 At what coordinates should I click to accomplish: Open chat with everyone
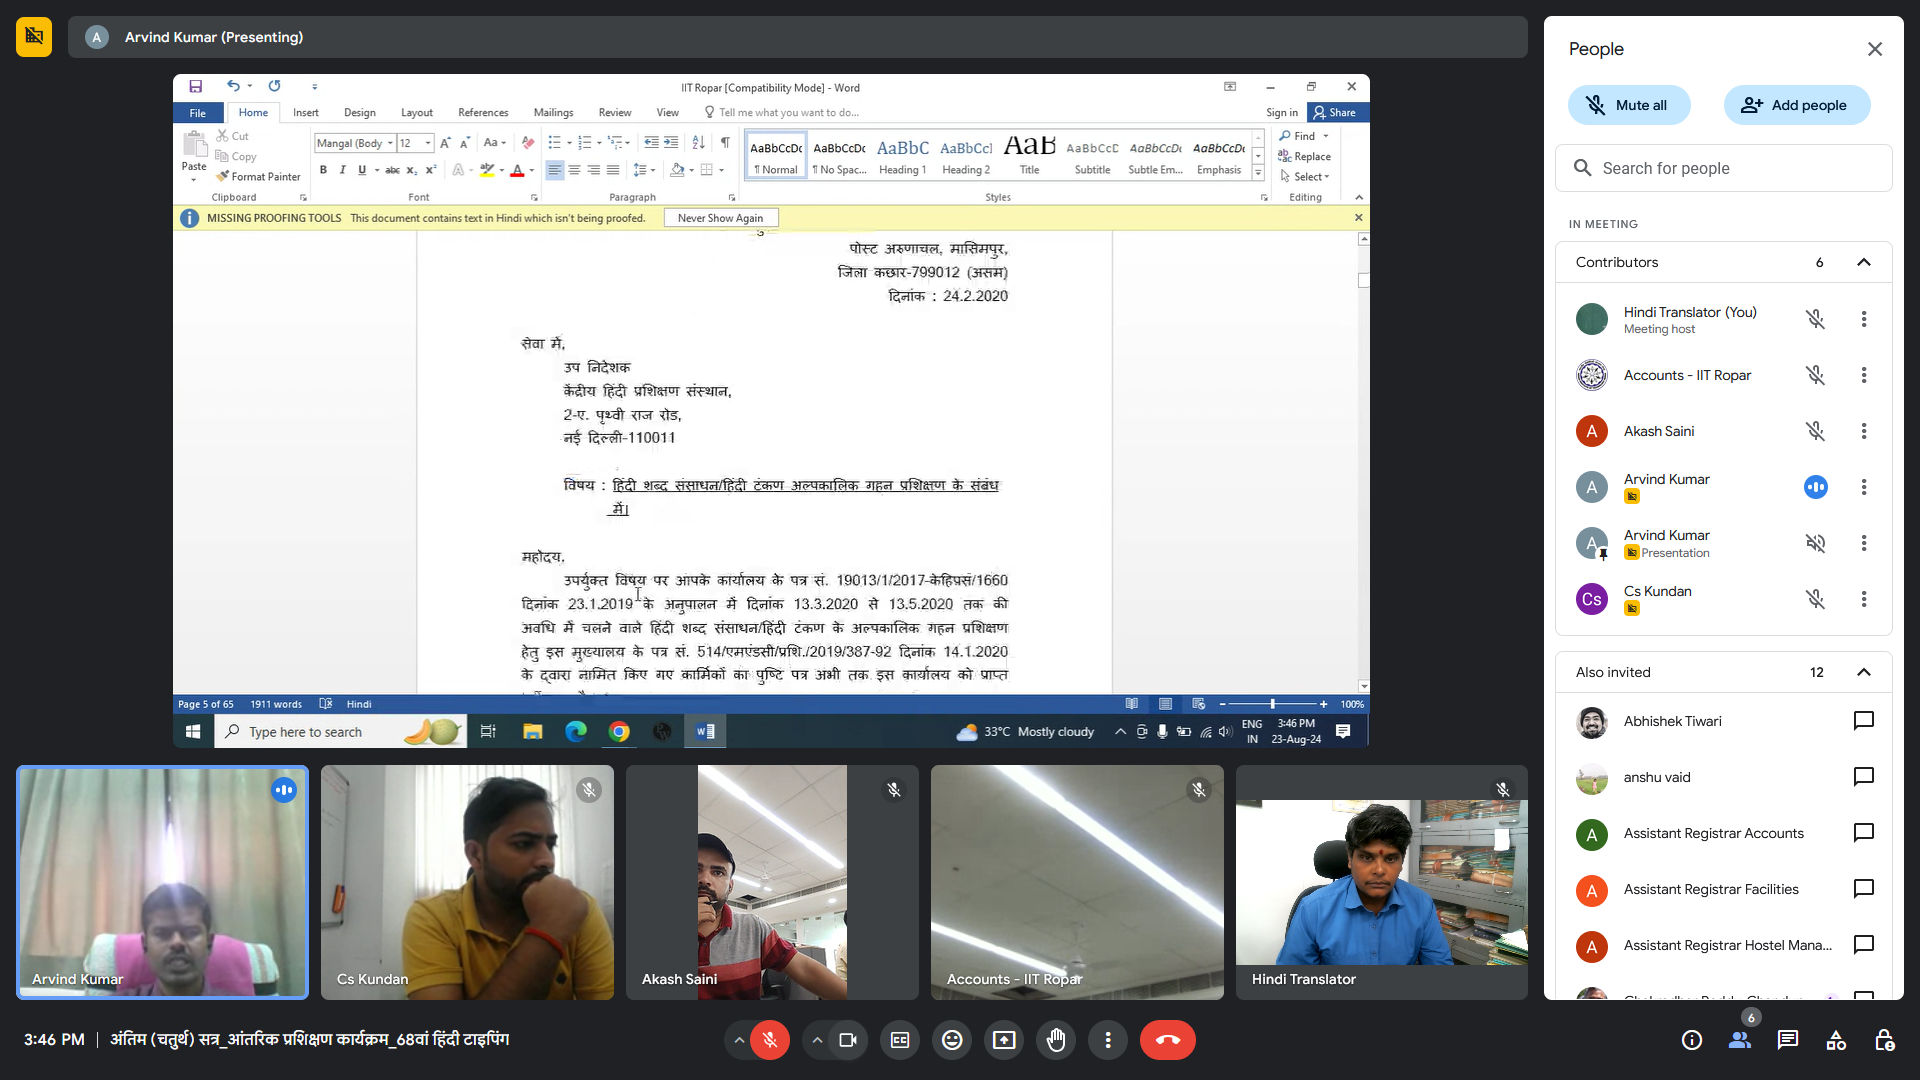click(x=1788, y=1040)
